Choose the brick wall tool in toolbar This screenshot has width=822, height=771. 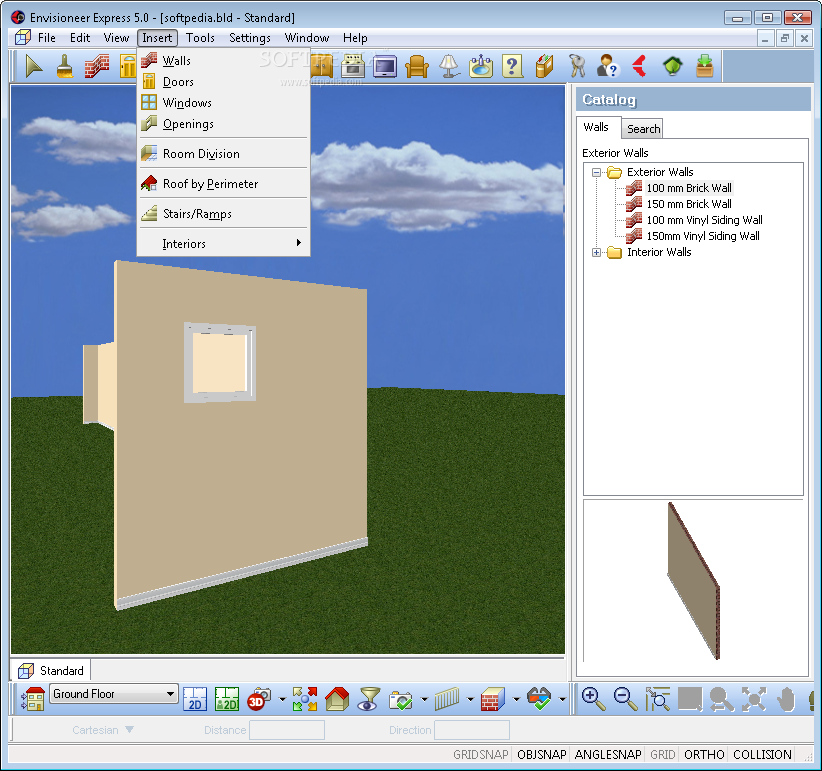tap(97, 67)
